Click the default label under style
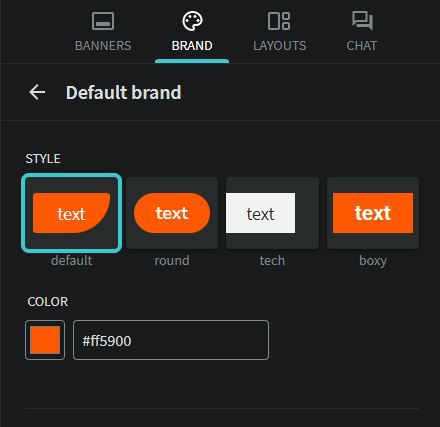 pyautogui.click(x=72, y=260)
